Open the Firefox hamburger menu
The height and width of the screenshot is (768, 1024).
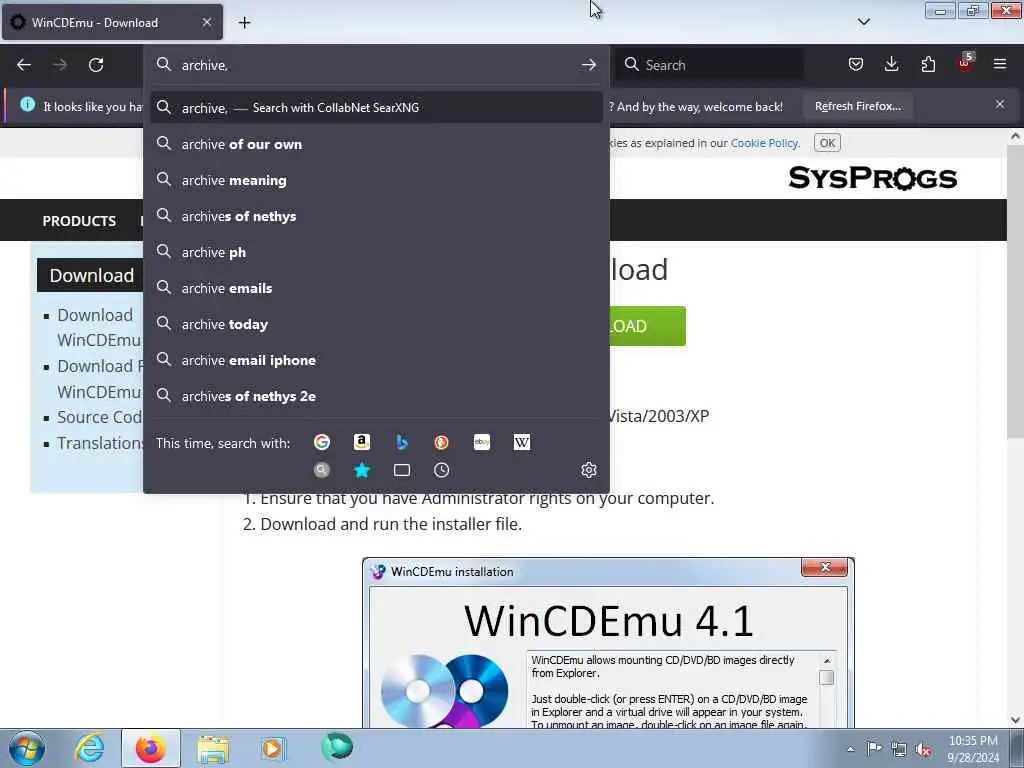(1000, 64)
